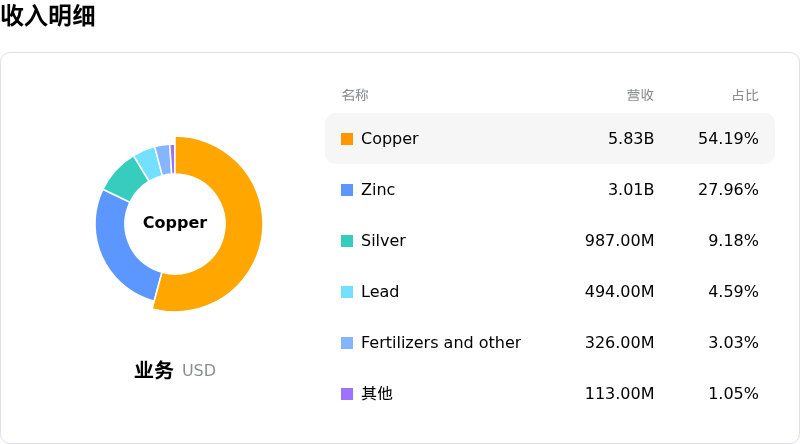Click the Lead revenue 494.00M
800x444 pixels.
(x=619, y=291)
